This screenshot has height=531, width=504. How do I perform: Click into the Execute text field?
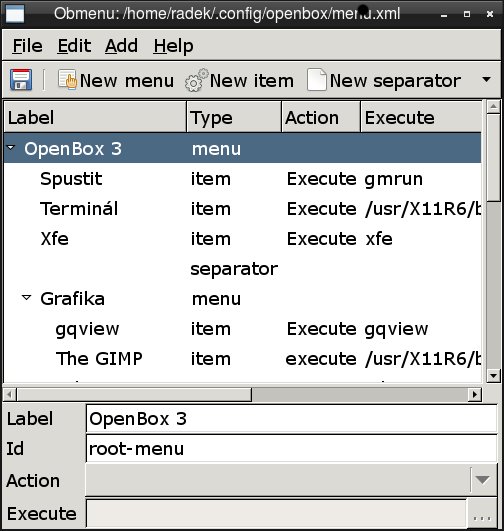[276, 514]
